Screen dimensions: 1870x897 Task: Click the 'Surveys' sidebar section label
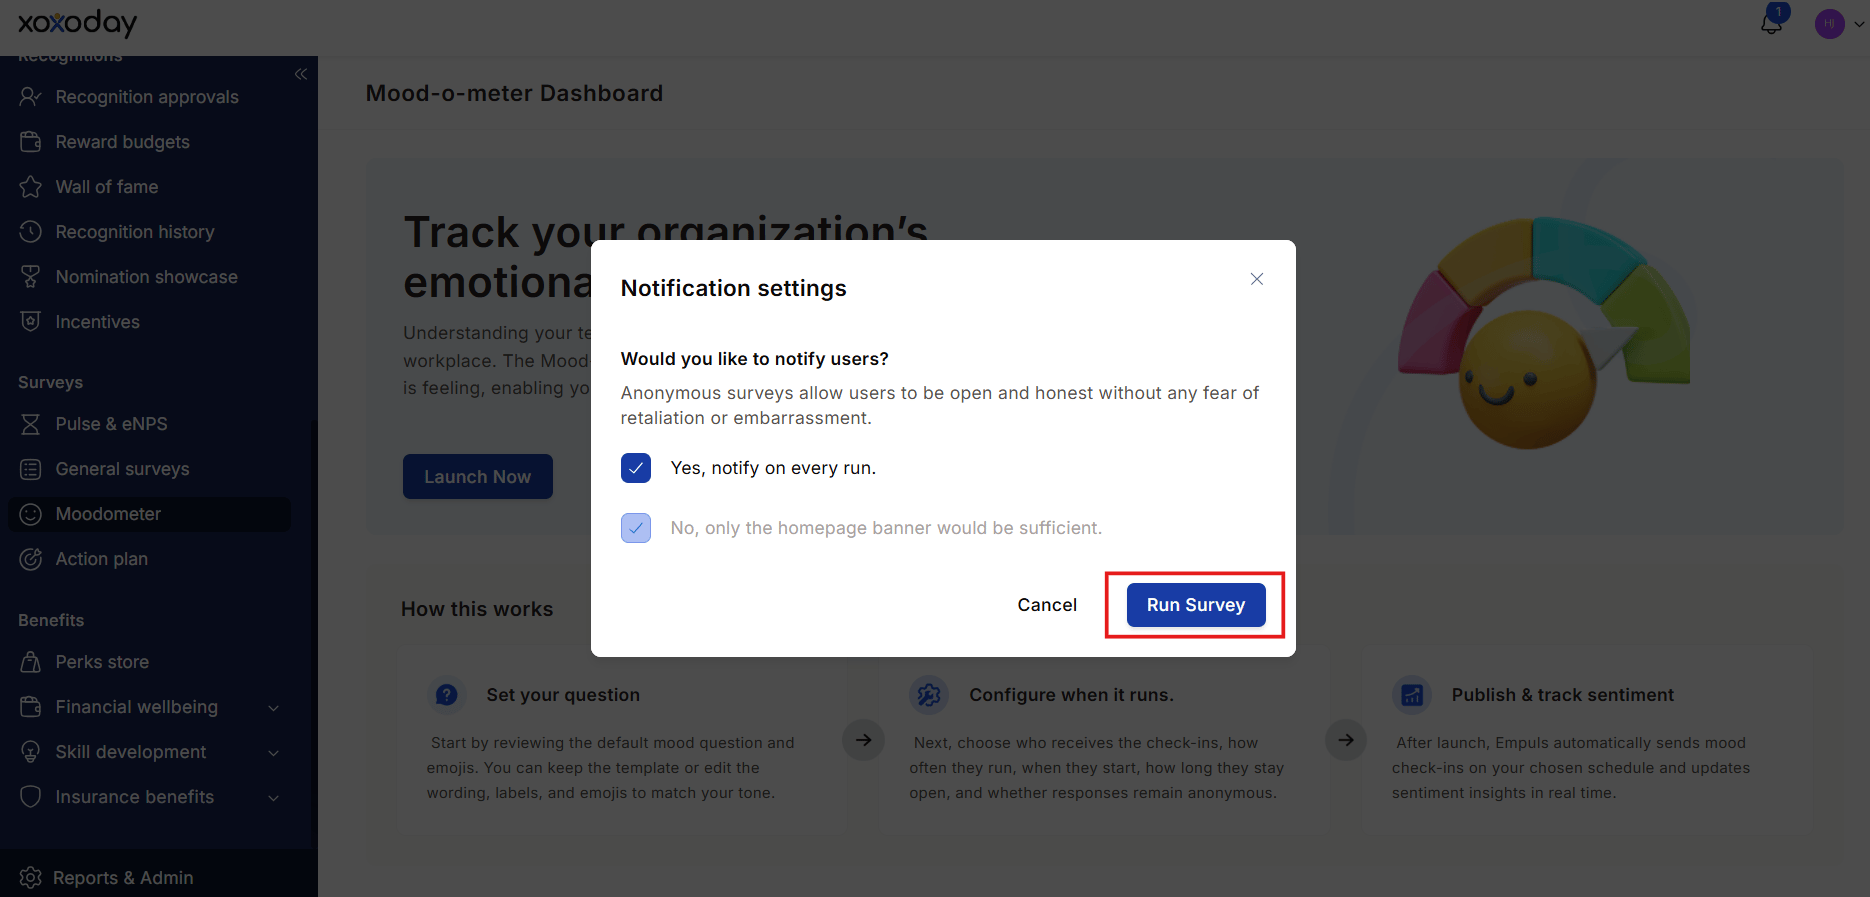click(50, 383)
